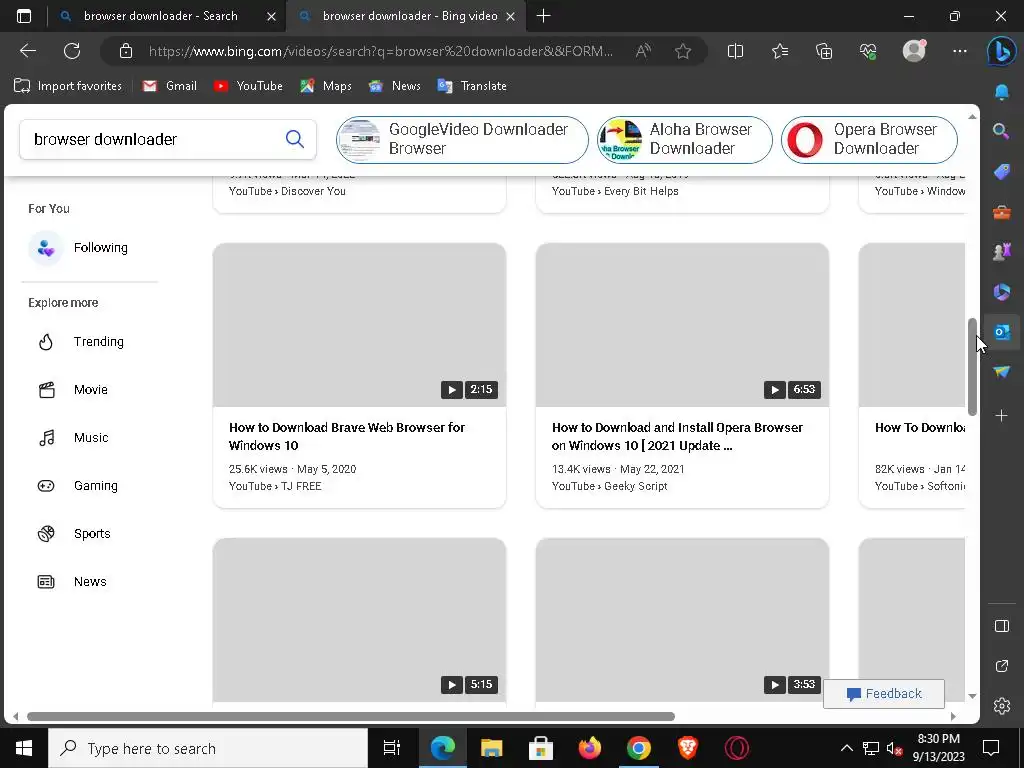Play Opera Browser install video thumbnail
The width and height of the screenshot is (1024, 768).
(x=682, y=325)
